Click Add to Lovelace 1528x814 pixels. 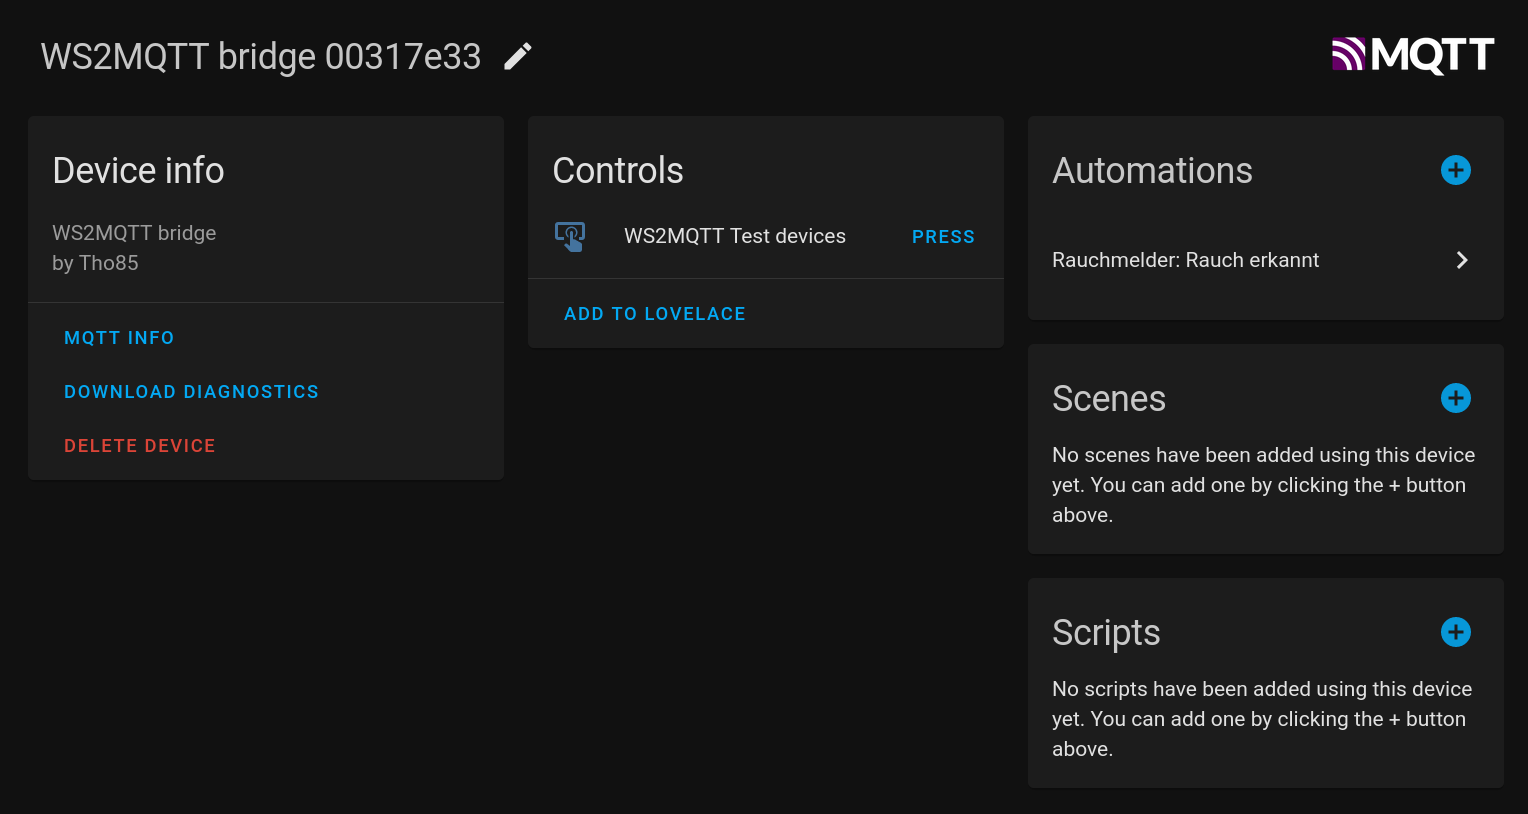655,314
